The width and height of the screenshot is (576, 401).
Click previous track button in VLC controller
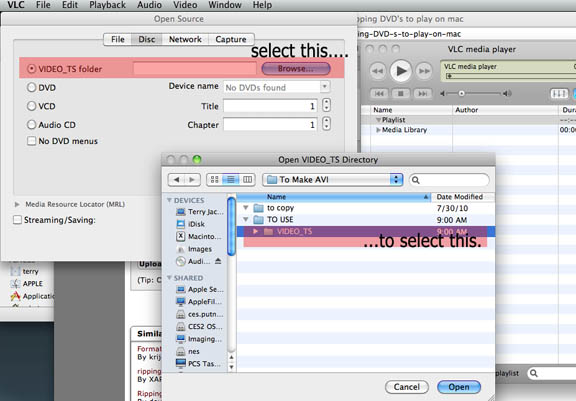coord(379,94)
